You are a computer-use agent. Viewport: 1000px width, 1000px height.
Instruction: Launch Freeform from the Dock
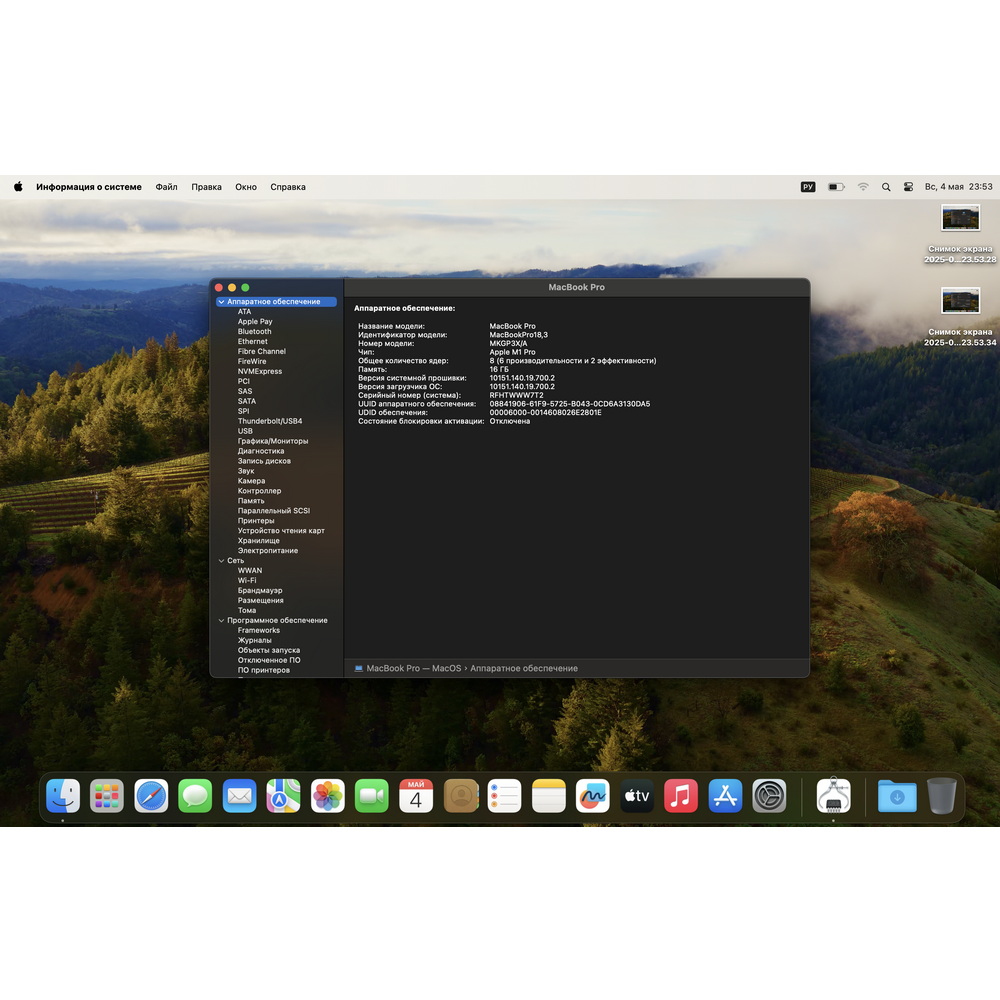(592, 796)
